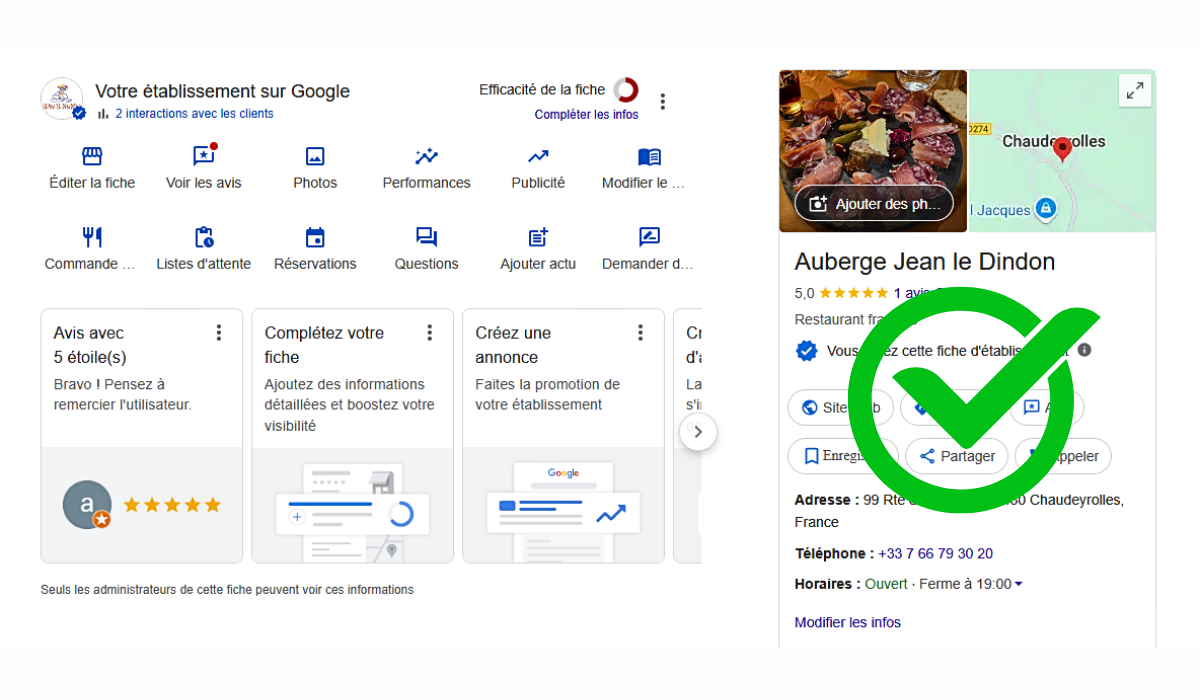Viewport: 1200px width, 700px height.
Task: Open options on the Complétez votre fiche card
Action: 430,333
